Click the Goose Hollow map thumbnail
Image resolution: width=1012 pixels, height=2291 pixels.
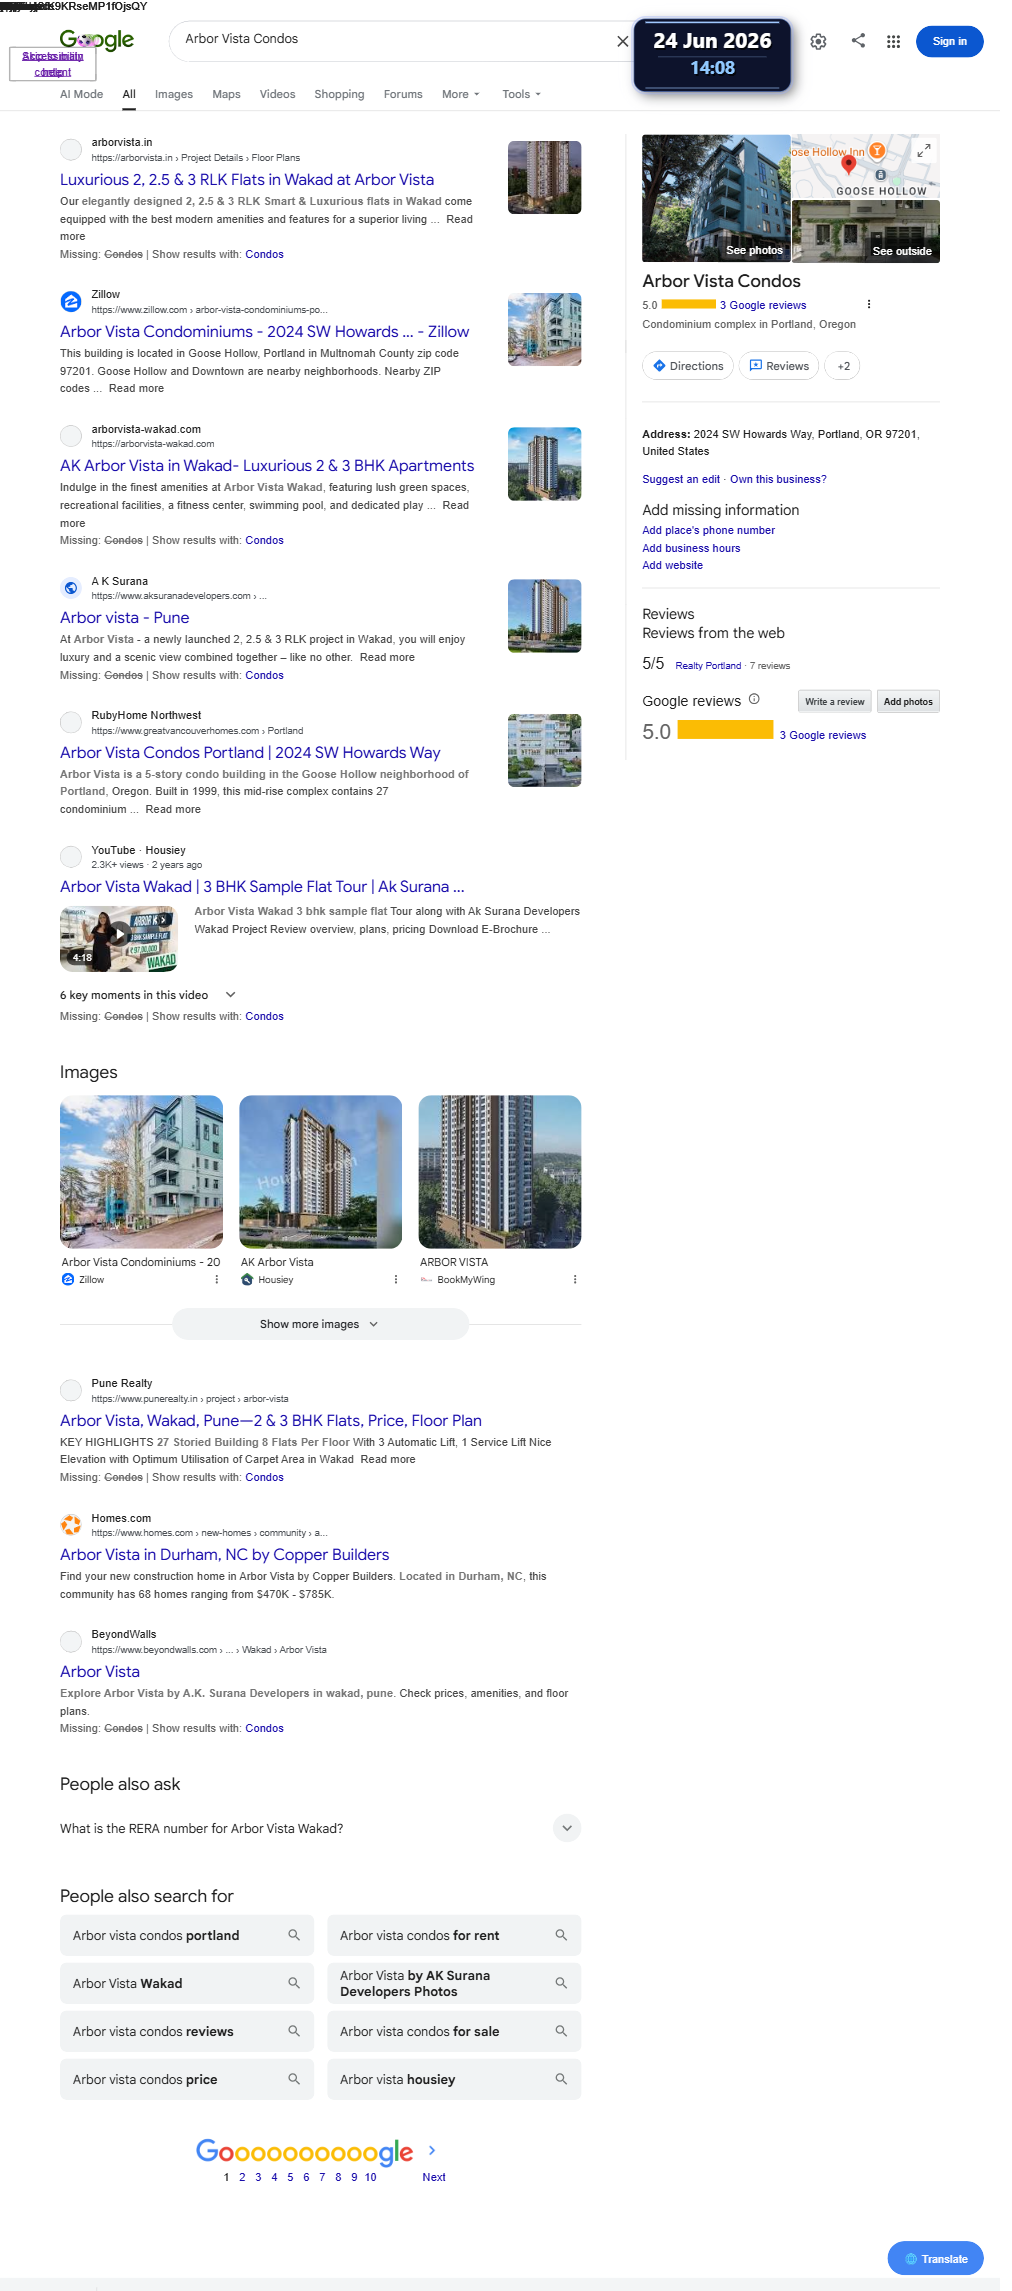pos(866,166)
